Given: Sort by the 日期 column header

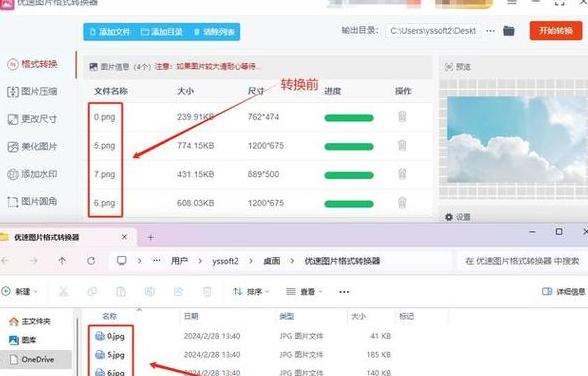Looking at the screenshot, I should point(191,316).
